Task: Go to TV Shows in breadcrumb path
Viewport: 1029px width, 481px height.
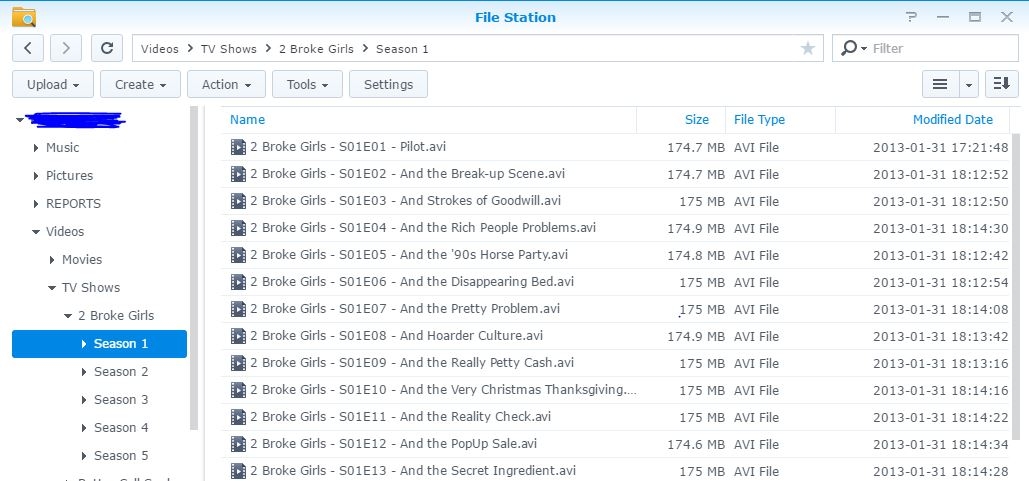Action: click(x=228, y=49)
